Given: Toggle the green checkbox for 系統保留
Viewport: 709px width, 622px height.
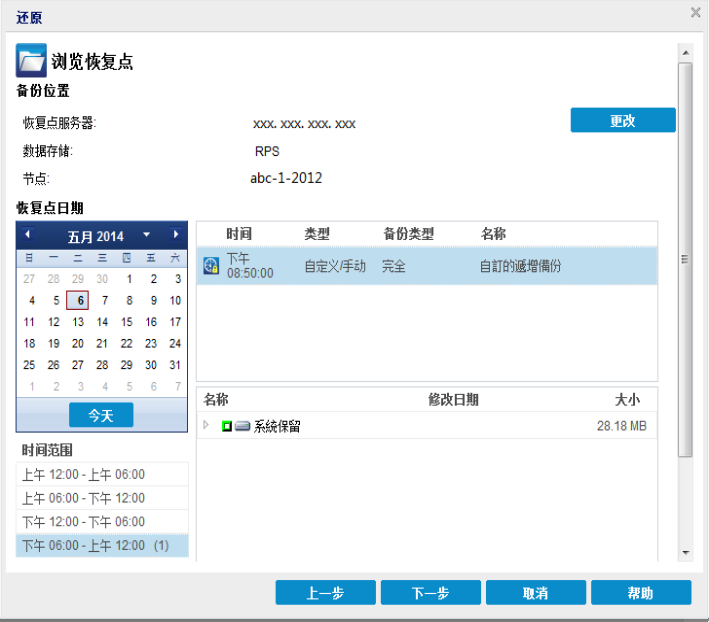Looking at the screenshot, I should pyautogui.click(x=227, y=426).
